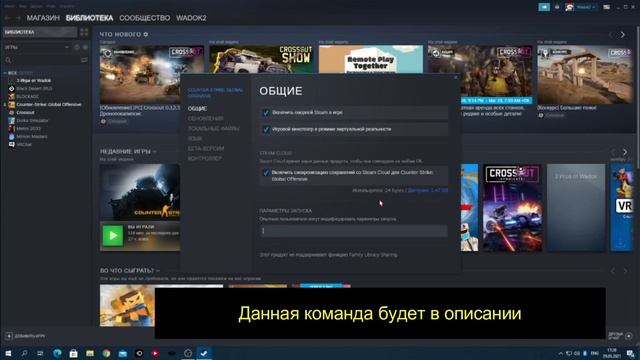The height and width of the screenshot is (360, 640).
Task: Switch to collections grid view icon
Action: [x=84, y=32]
